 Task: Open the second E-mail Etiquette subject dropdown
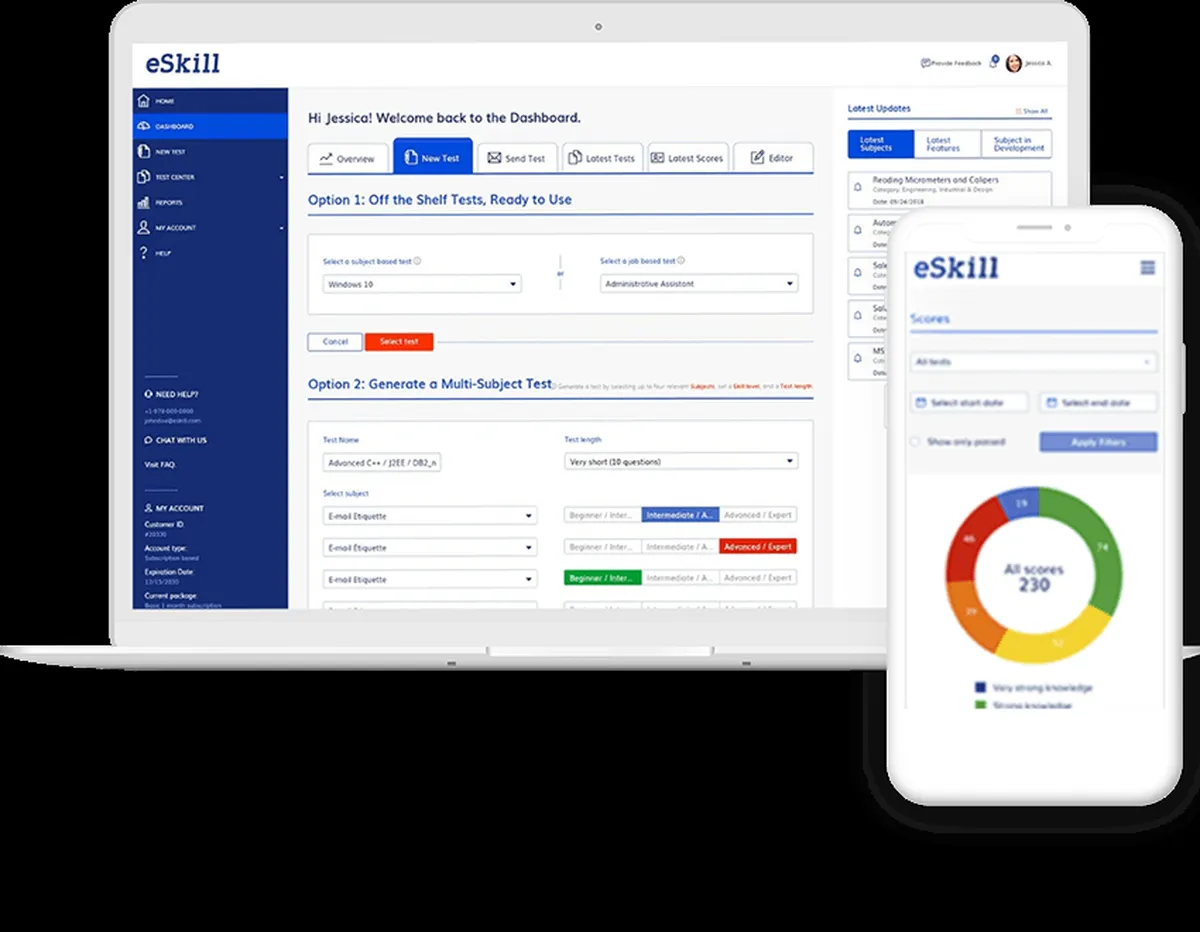[430, 548]
